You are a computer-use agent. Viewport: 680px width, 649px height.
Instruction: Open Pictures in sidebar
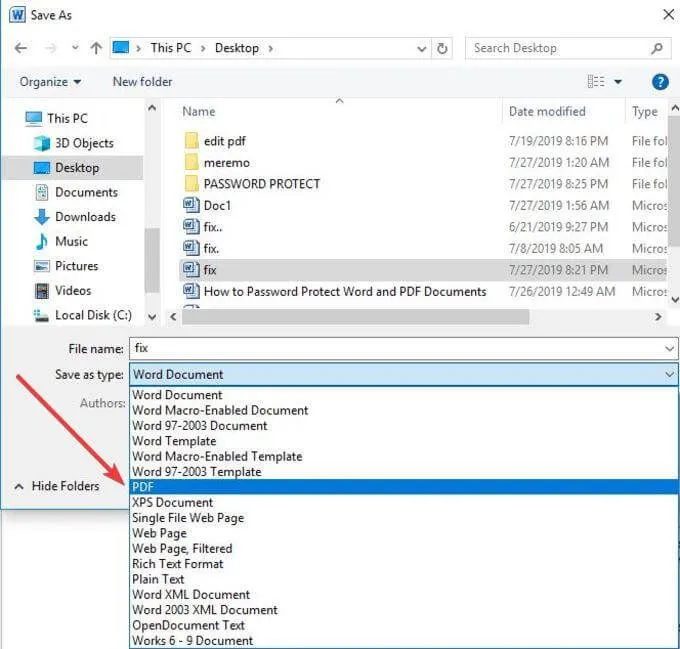point(66,266)
